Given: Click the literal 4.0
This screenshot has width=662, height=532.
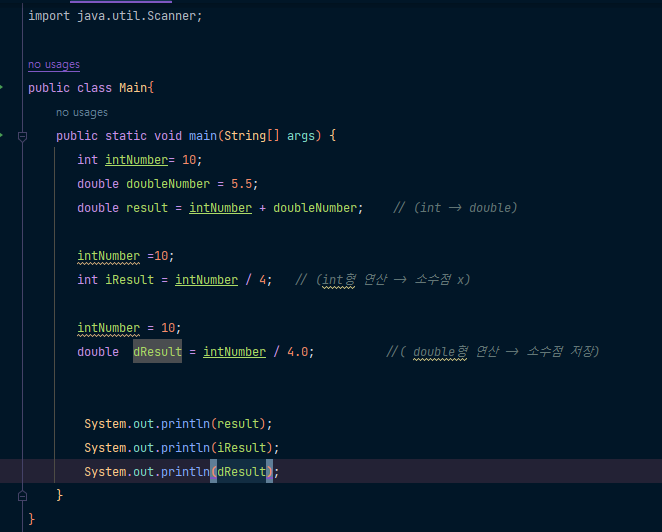Looking at the screenshot, I should 298,352.
